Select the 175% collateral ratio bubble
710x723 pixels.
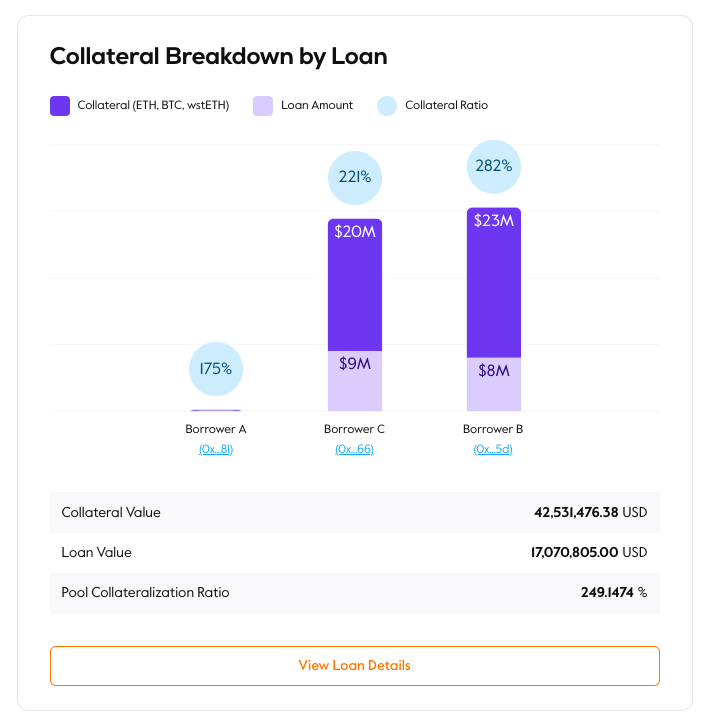pyautogui.click(x=216, y=369)
